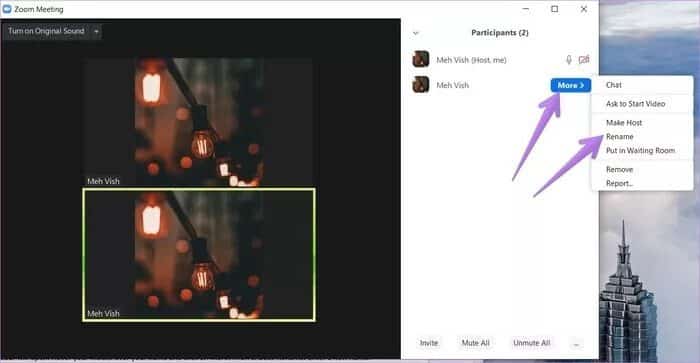
Task: Turn on Original Sound
Action: pos(46,31)
